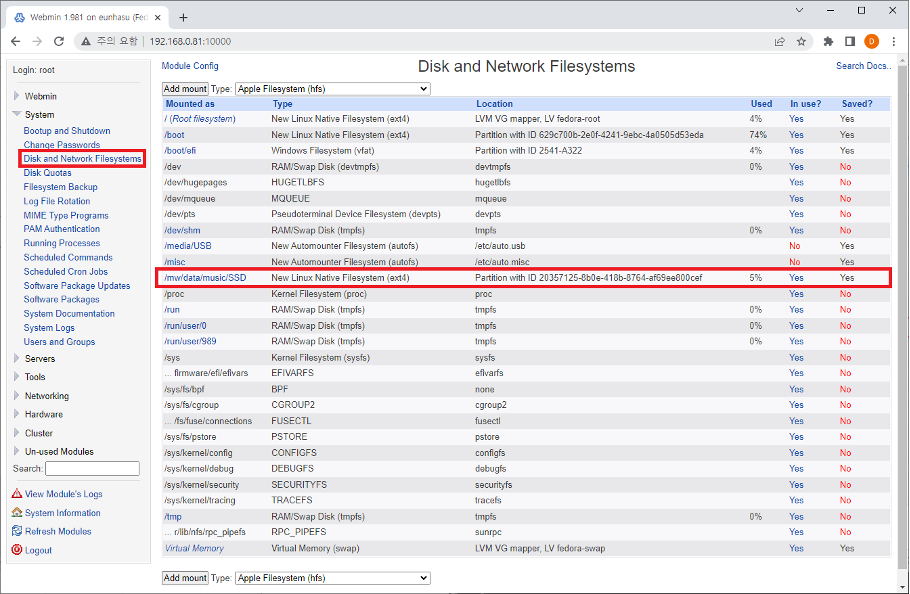
Task: Open the top filesystem Type dropdown
Action: [x=332, y=89]
